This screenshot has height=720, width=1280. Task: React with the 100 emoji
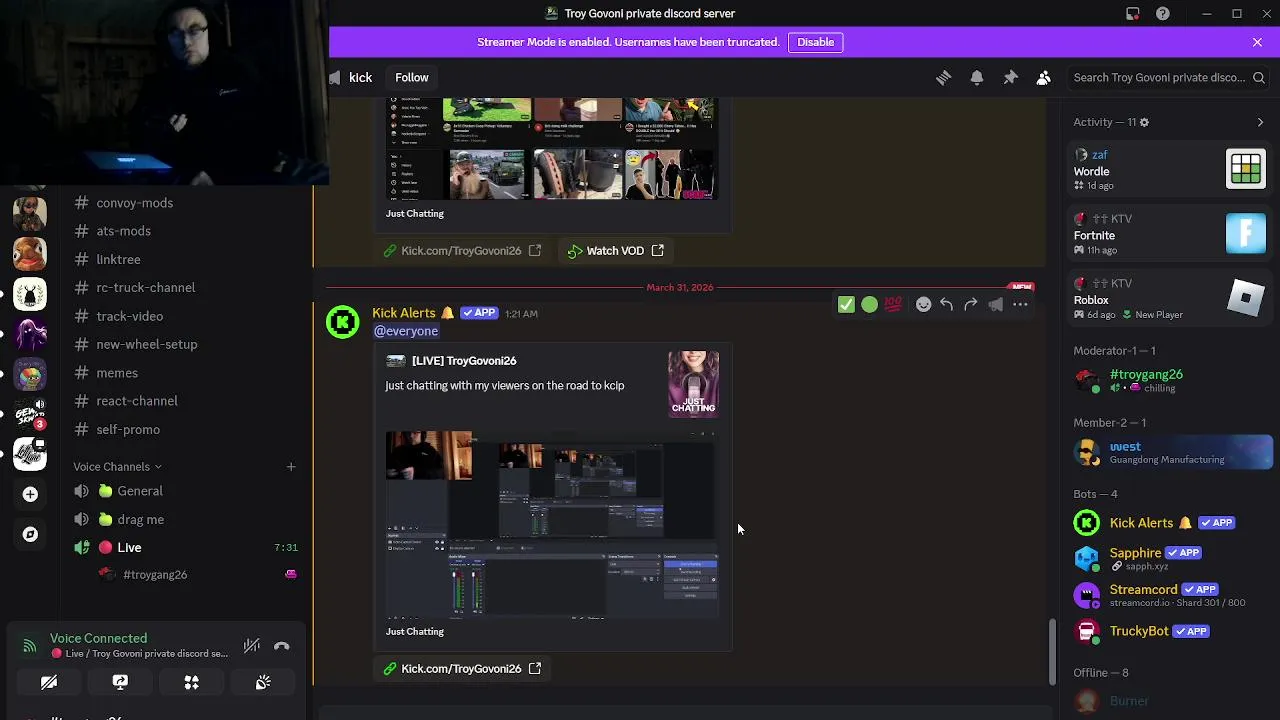[893, 305]
